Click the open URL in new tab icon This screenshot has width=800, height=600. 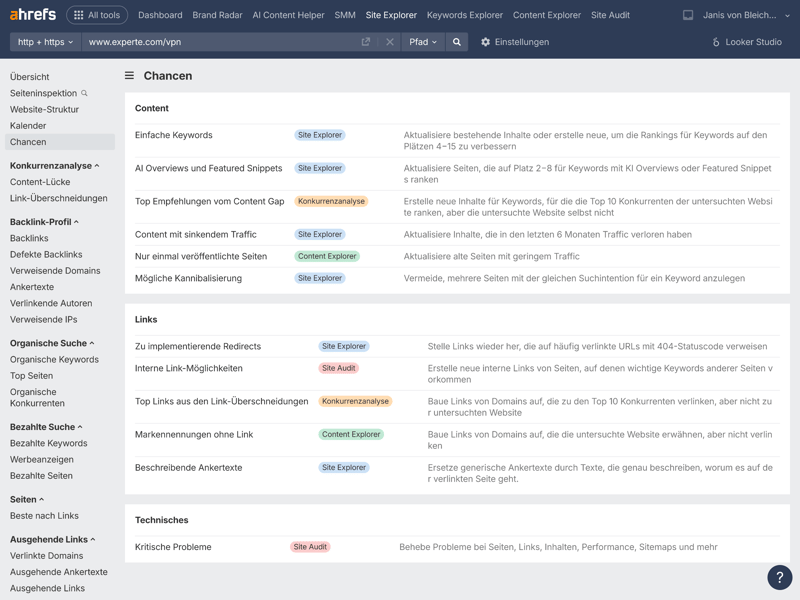[x=366, y=42]
